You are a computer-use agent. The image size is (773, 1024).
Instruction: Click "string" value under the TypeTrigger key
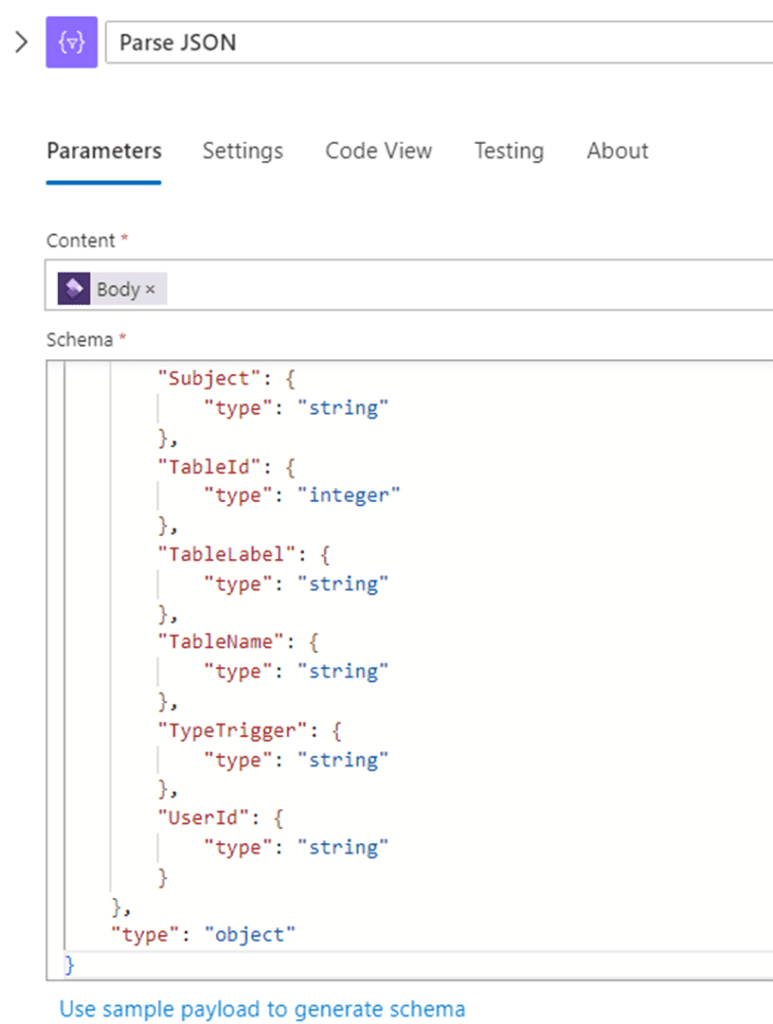[x=343, y=760]
